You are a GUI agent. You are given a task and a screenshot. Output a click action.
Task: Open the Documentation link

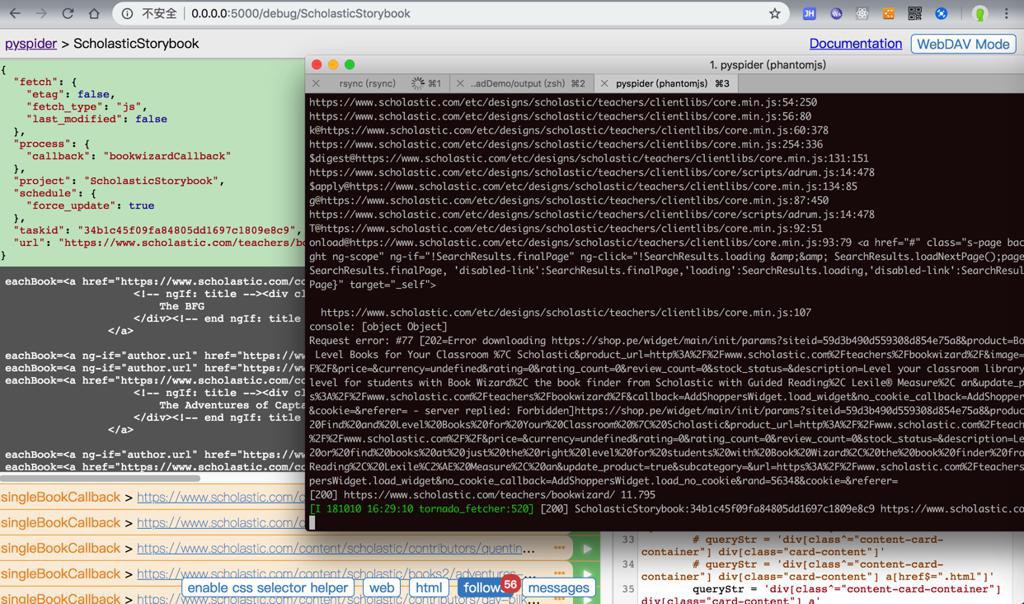(x=856, y=44)
